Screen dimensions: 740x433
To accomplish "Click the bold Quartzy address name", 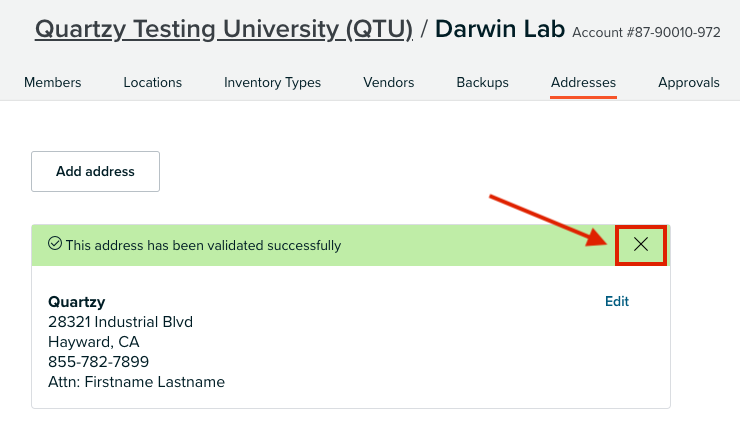I will (x=76, y=301).
